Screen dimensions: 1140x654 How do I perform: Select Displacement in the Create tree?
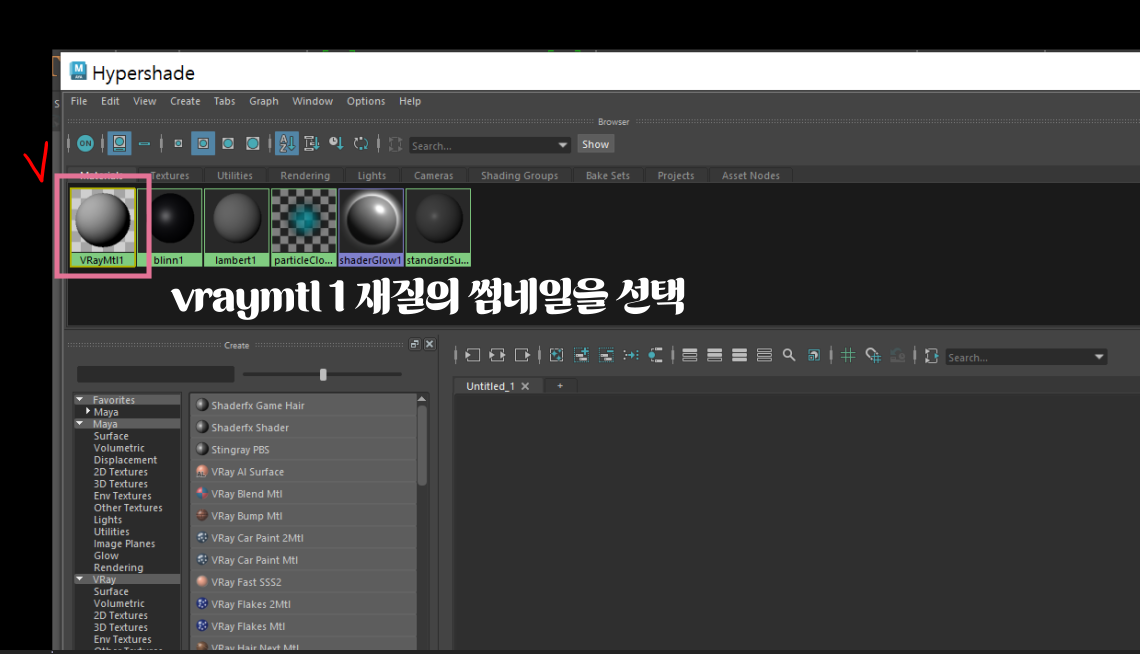pyautogui.click(x=125, y=460)
